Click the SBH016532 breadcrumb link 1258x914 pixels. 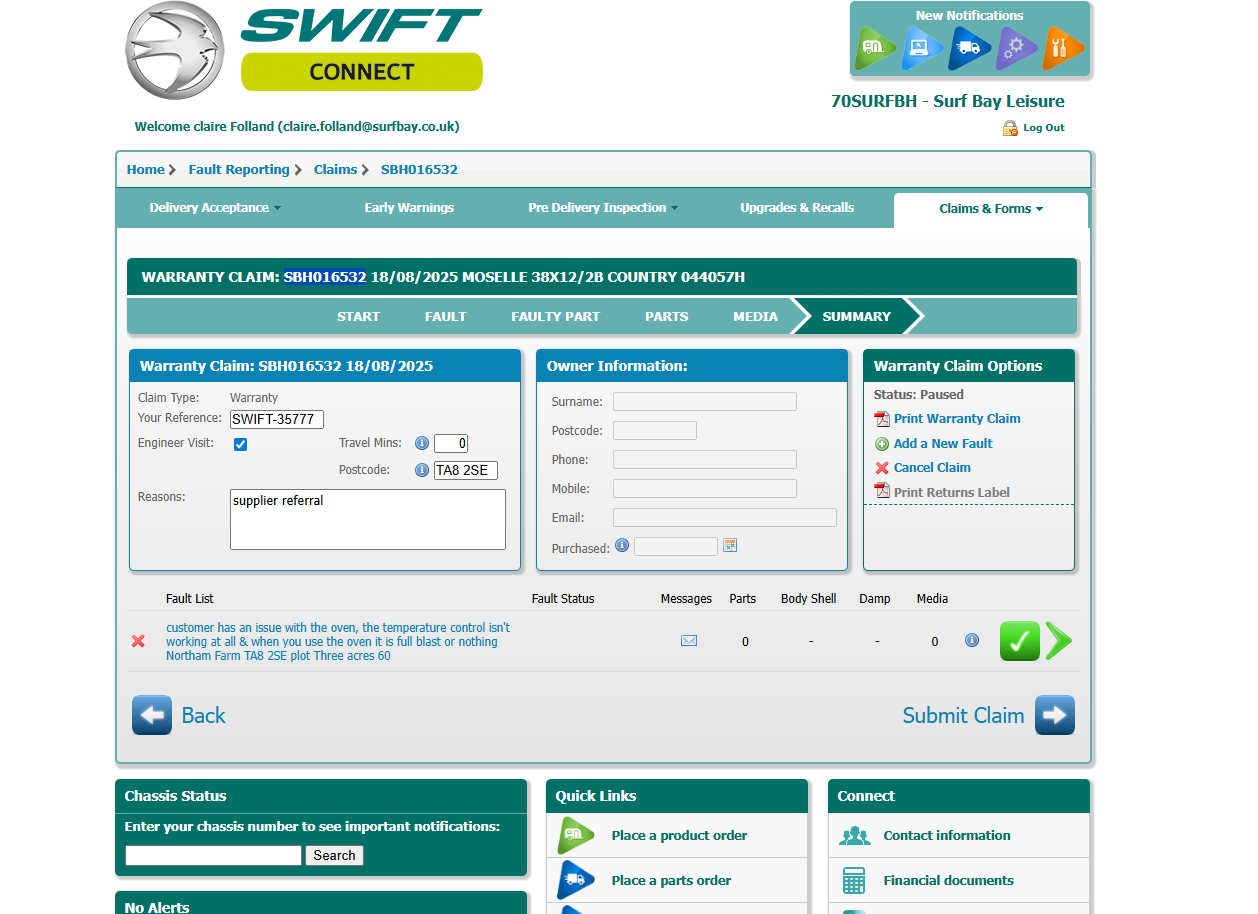click(419, 169)
